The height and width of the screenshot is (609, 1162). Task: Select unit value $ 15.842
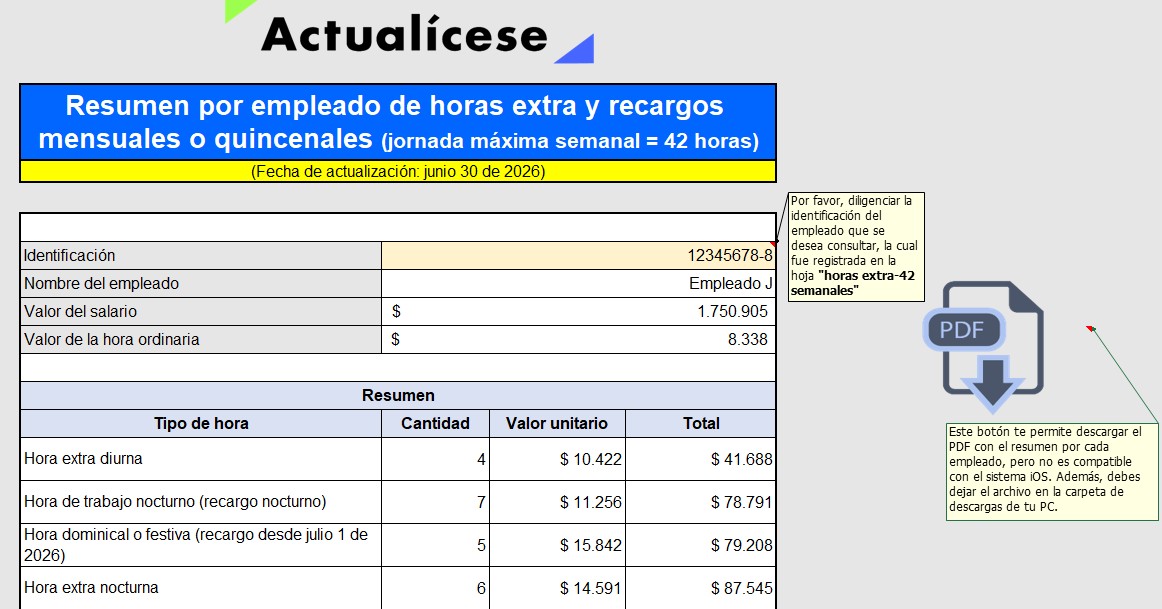coord(557,545)
